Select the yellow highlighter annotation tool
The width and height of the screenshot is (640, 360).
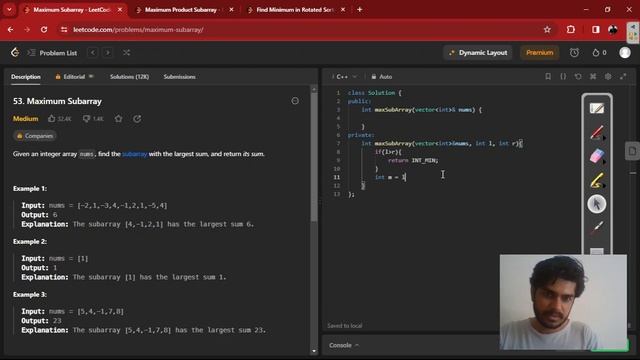[597, 180]
